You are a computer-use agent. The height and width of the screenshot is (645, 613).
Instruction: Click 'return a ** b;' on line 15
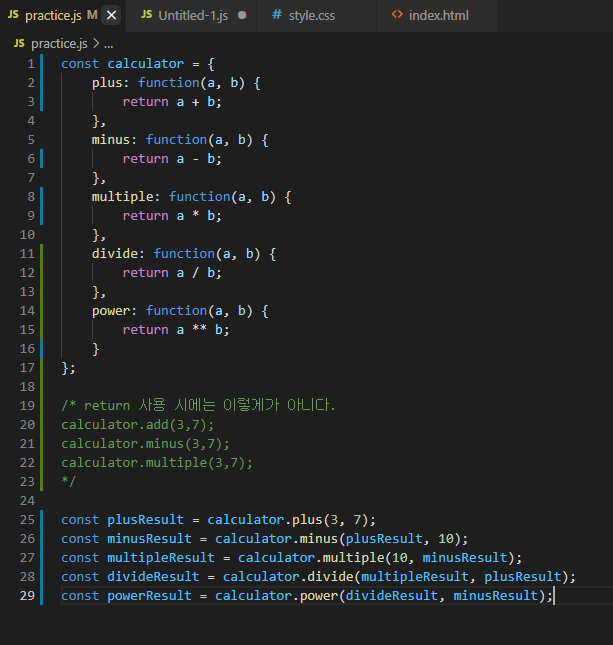click(x=176, y=330)
